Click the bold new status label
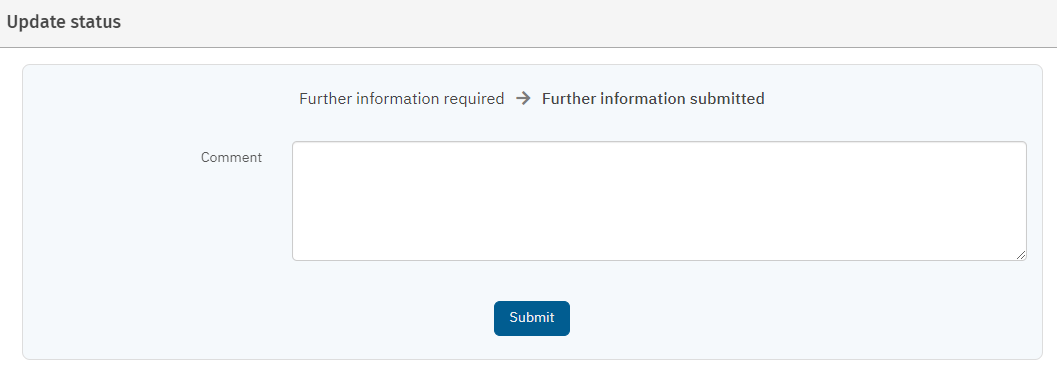Screen dimensions: 1057x384 pyautogui.click(x=653, y=98)
